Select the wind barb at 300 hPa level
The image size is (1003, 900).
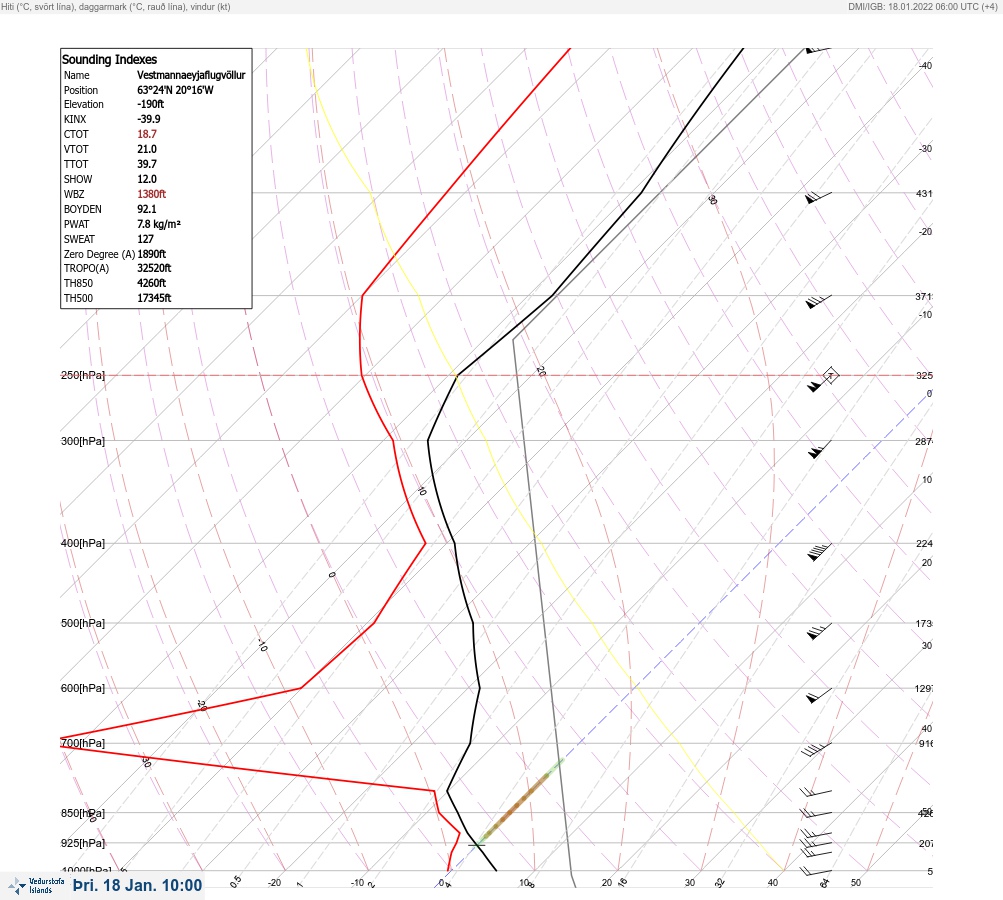[819, 450]
